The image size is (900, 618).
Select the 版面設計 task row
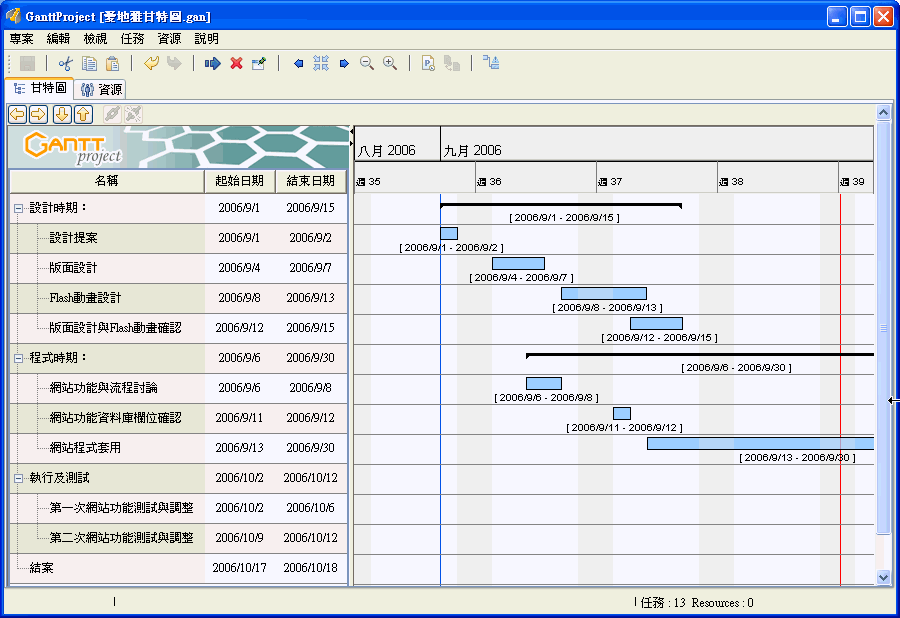(179, 268)
